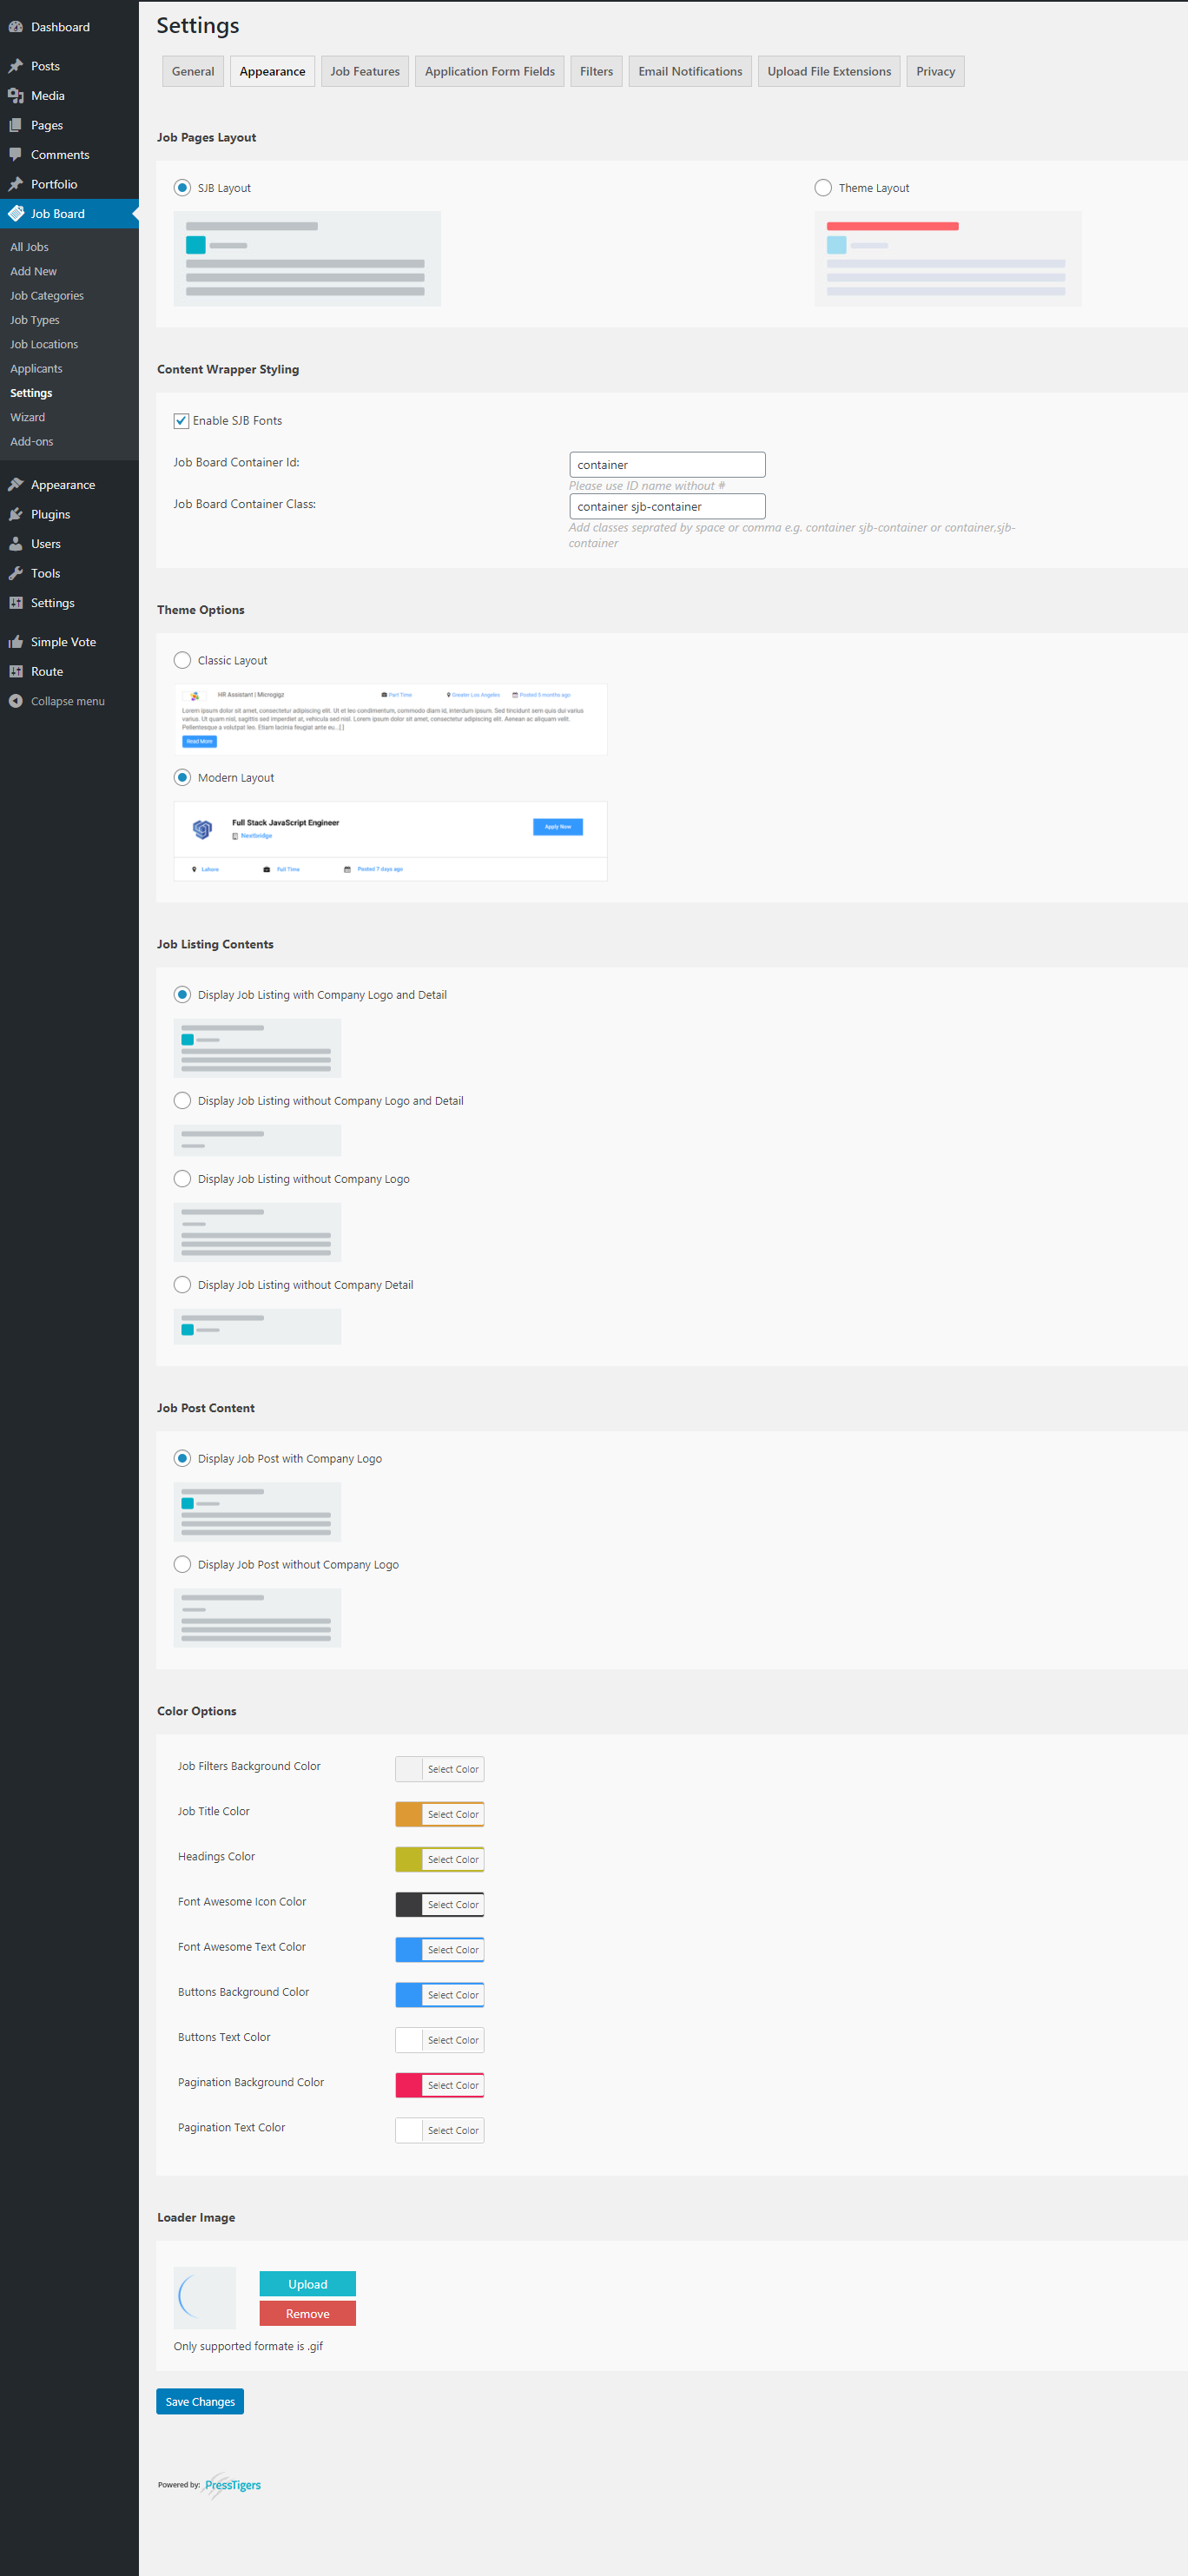
Task: Open the Email Notifications tab
Action: click(690, 71)
